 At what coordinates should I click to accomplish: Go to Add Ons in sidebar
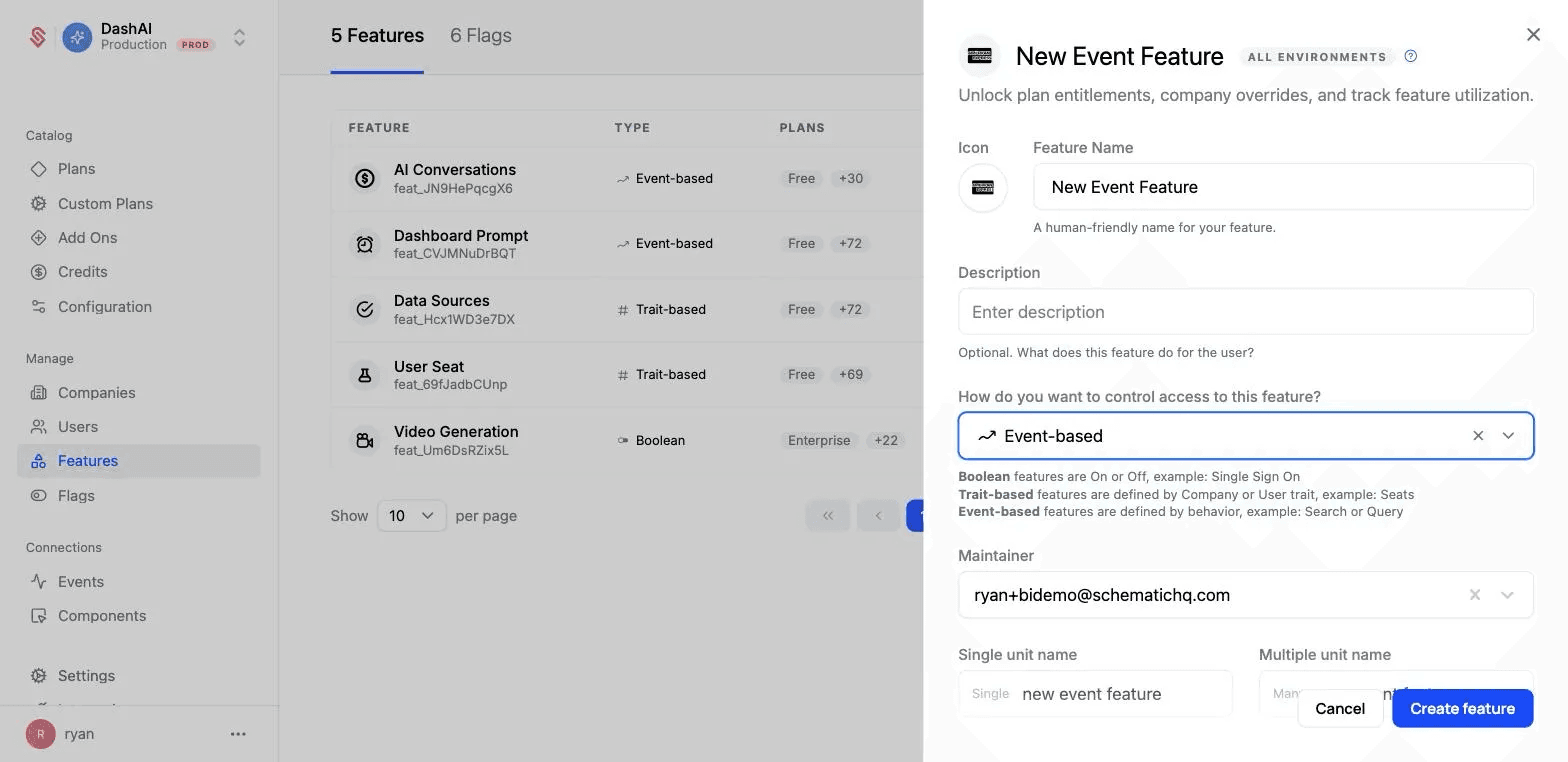pos(139,238)
